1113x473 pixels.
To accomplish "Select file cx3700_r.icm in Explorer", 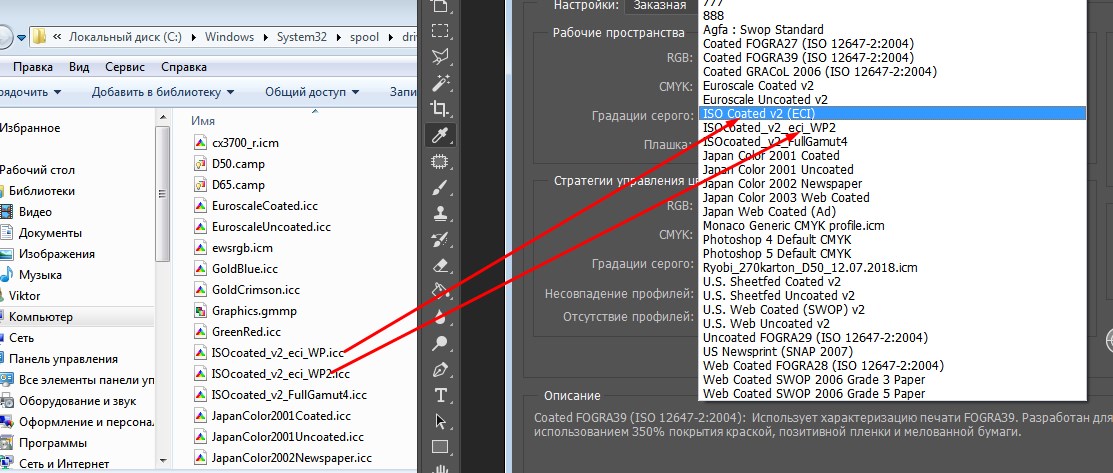I will point(245,143).
